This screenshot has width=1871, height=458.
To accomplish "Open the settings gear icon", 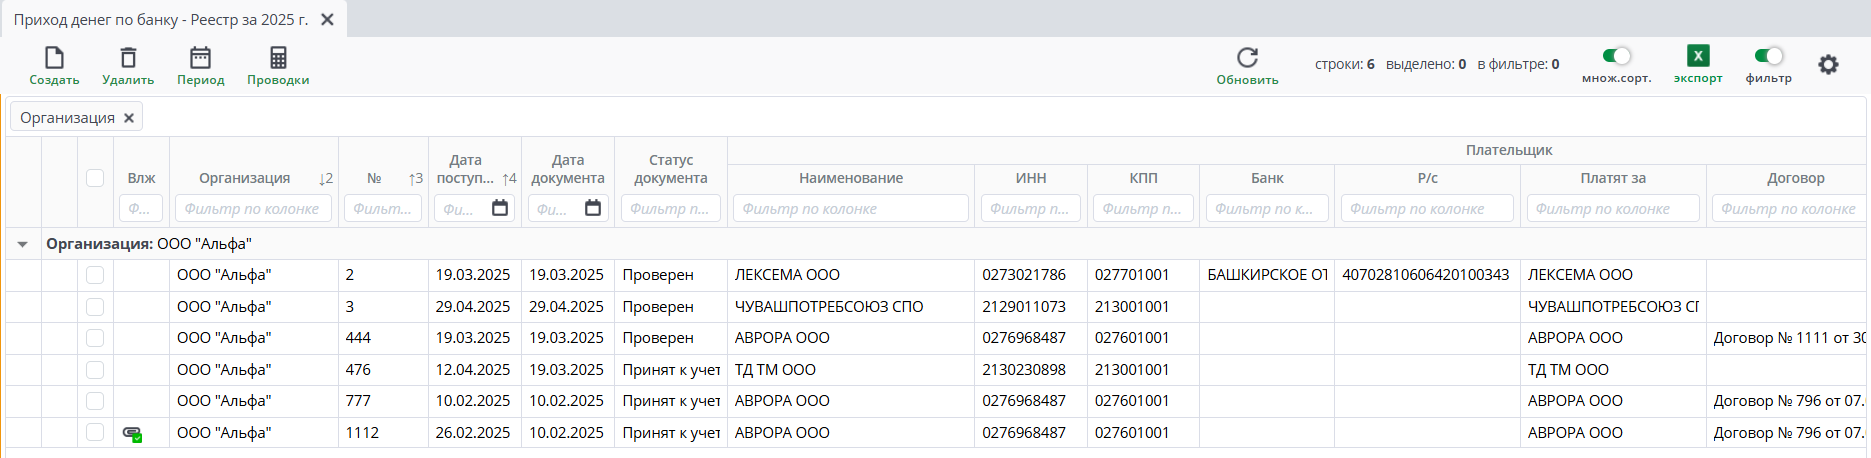I will tap(1828, 65).
